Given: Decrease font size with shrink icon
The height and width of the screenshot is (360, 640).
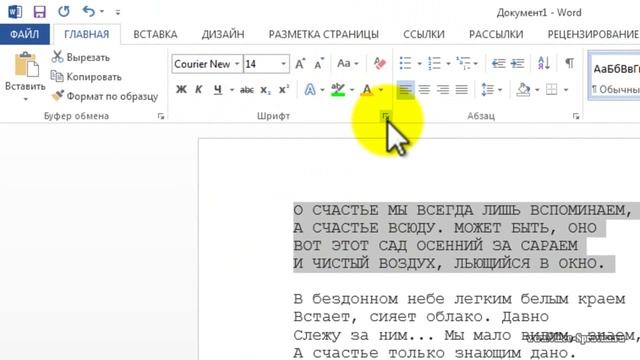Looking at the screenshot, I should (x=319, y=64).
